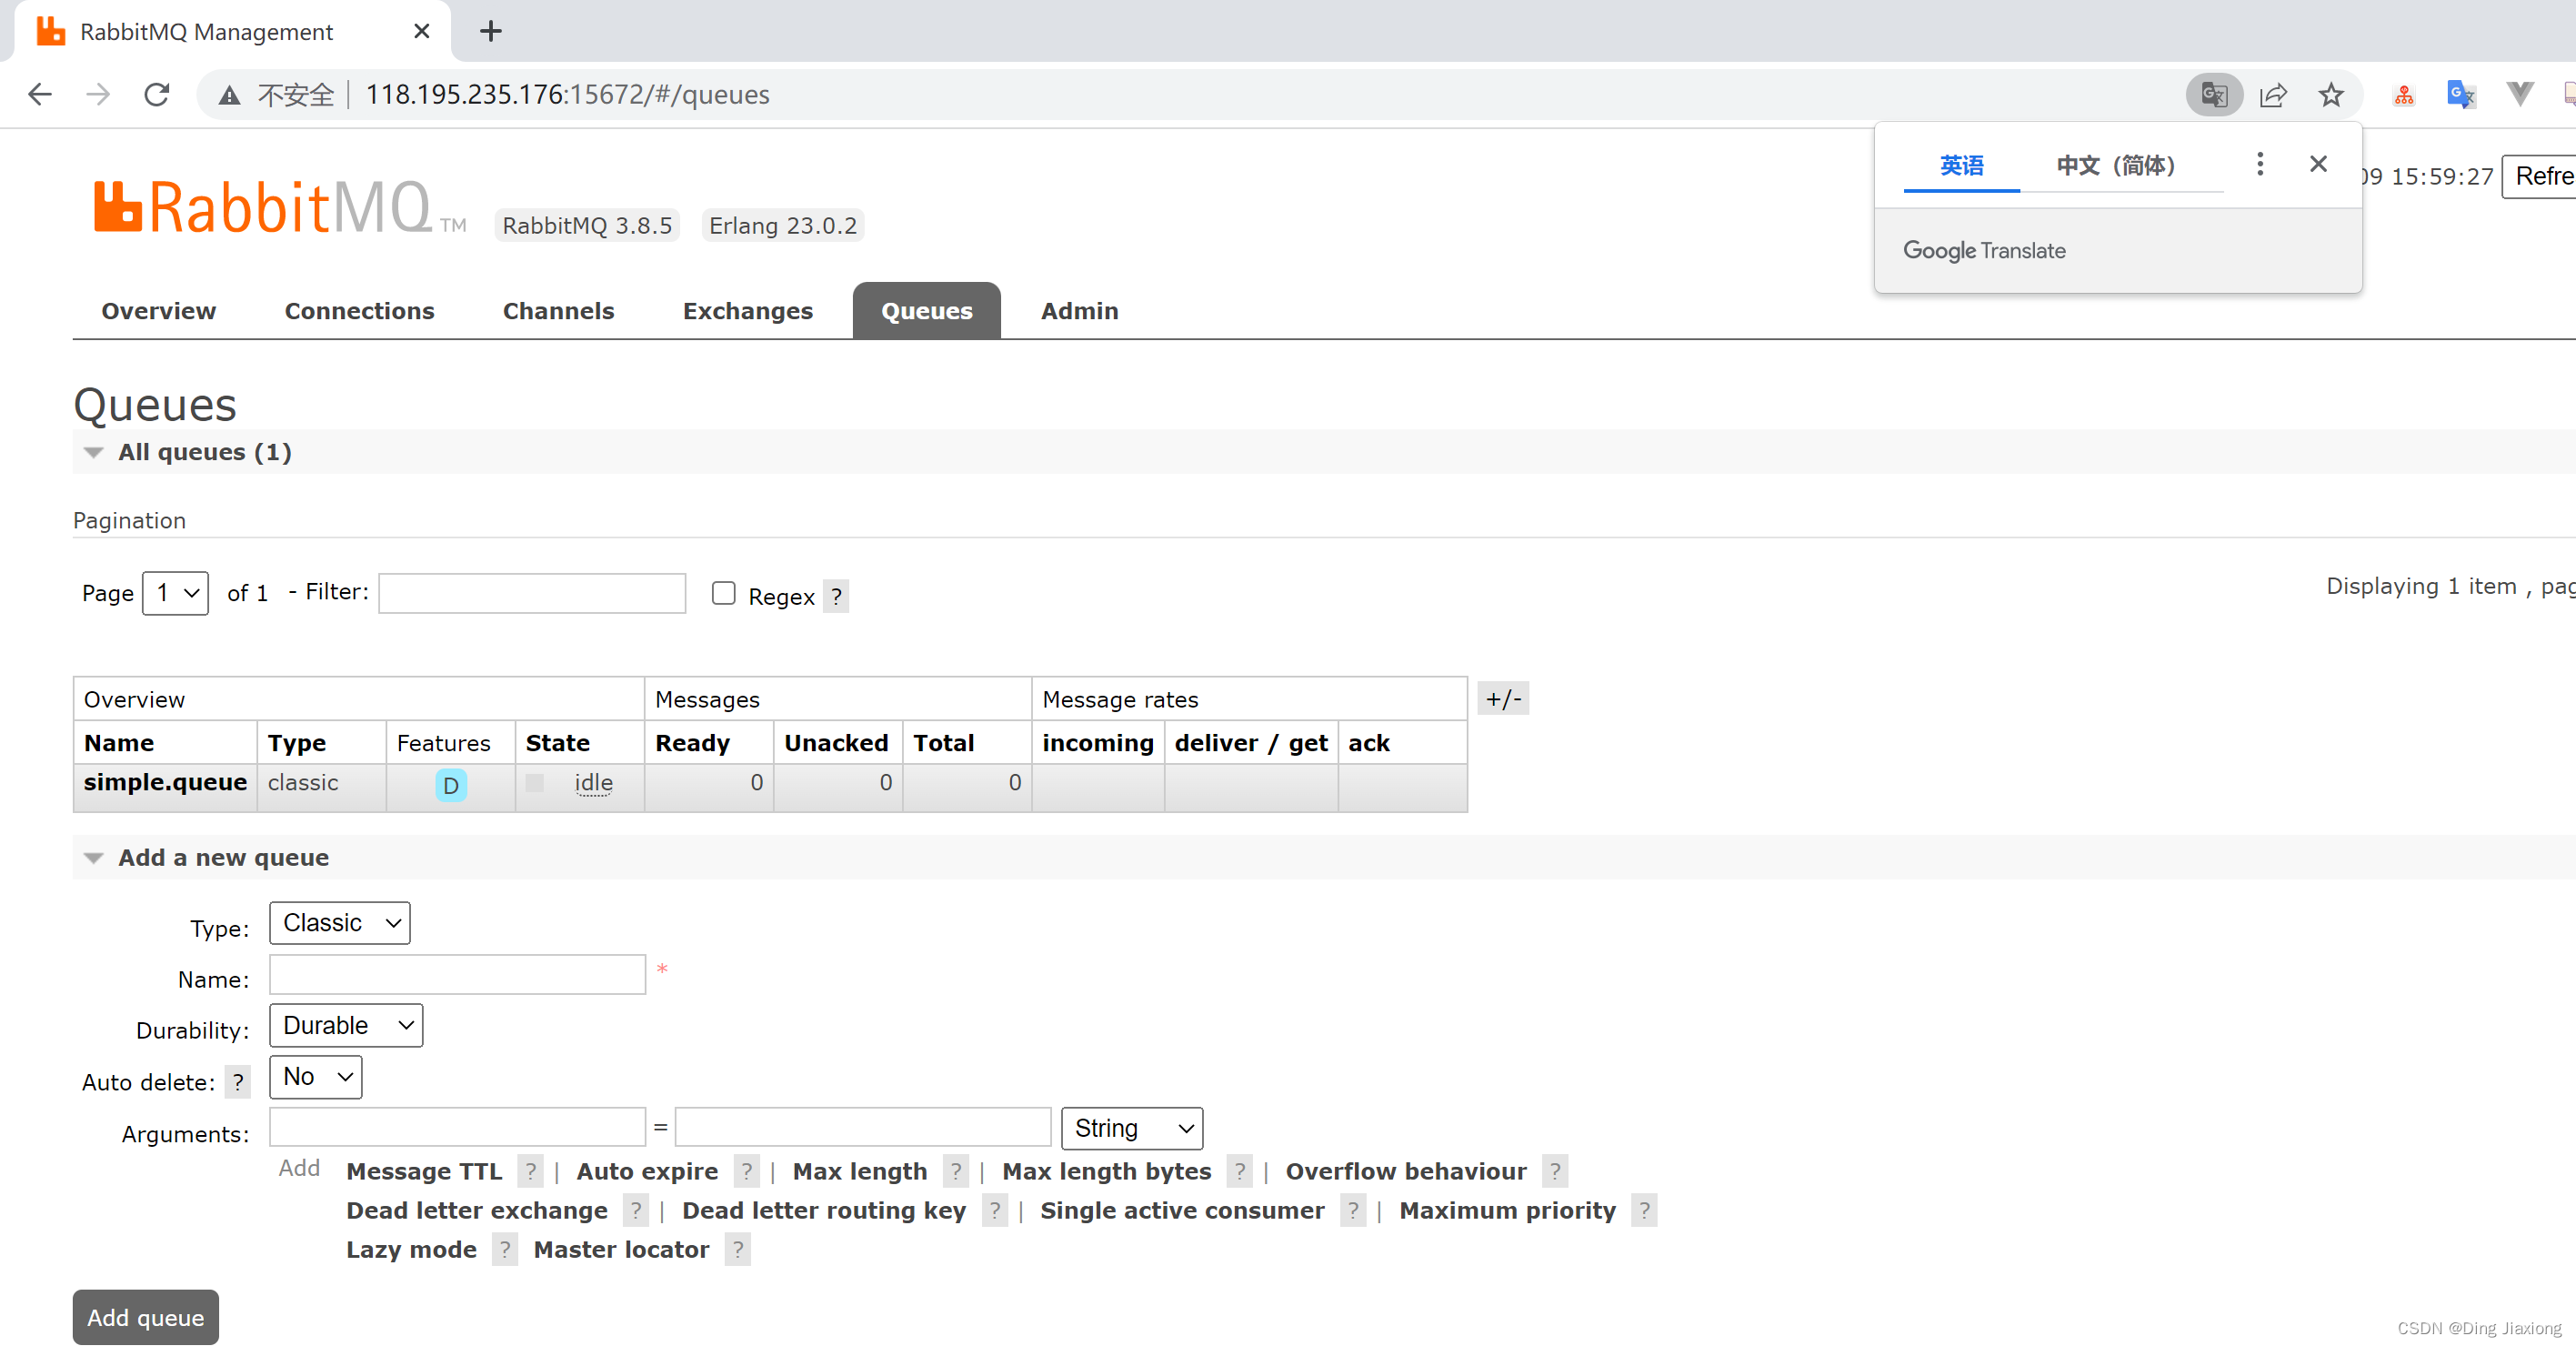Click the Dead letter exchange argument link
Viewport: 2576px width, 1346px height.
point(477,1210)
